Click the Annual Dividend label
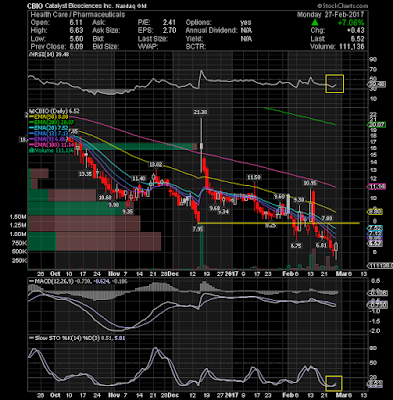Viewport: 393px width, 400px height. pyautogui.click(x=211, y=31)
